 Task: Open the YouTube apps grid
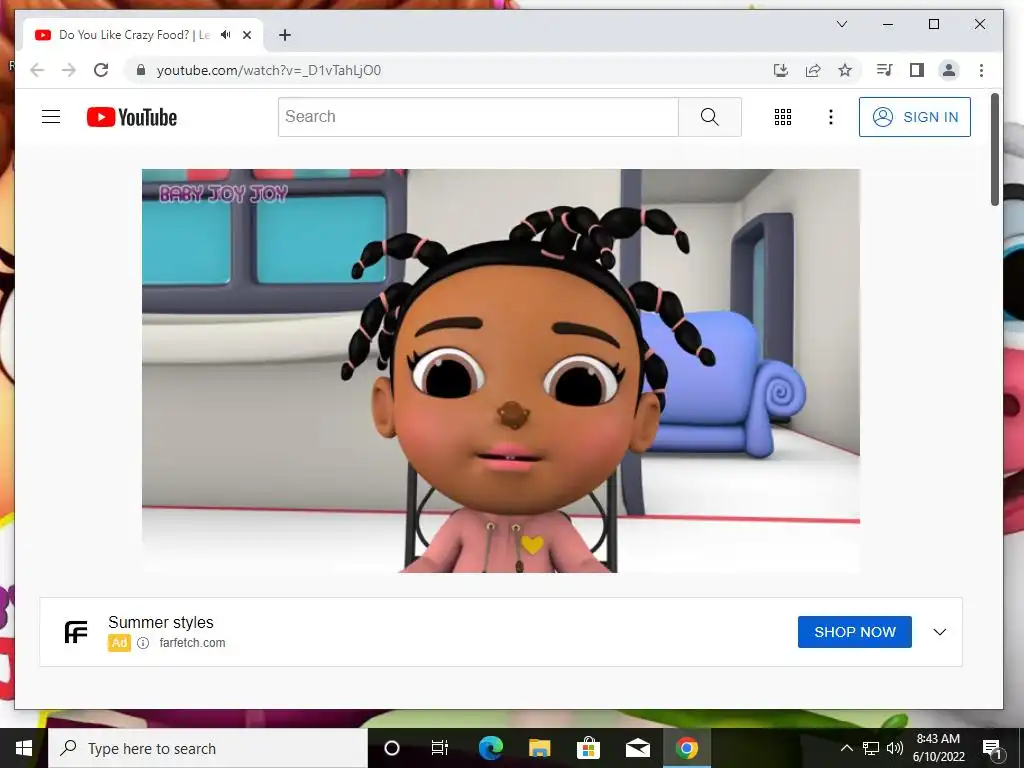click(x=782, y=117)
